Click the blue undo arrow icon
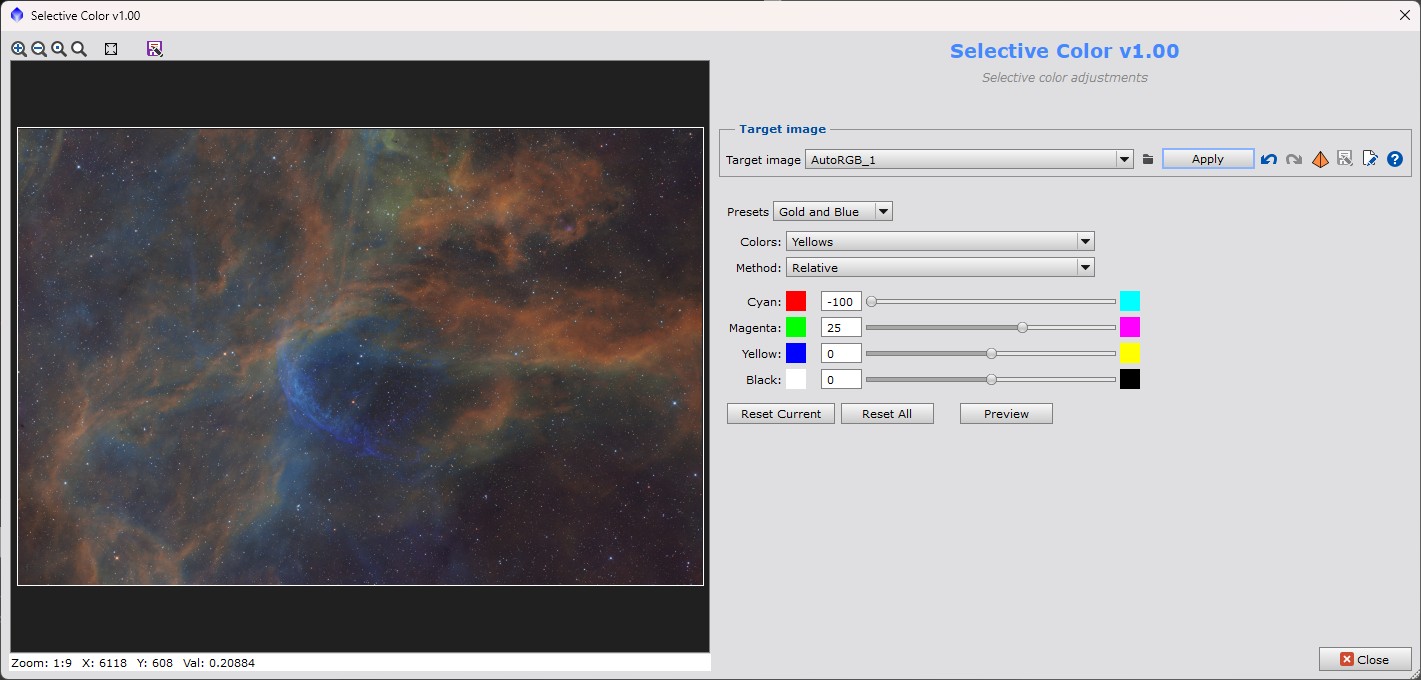 click(1268, 159)
